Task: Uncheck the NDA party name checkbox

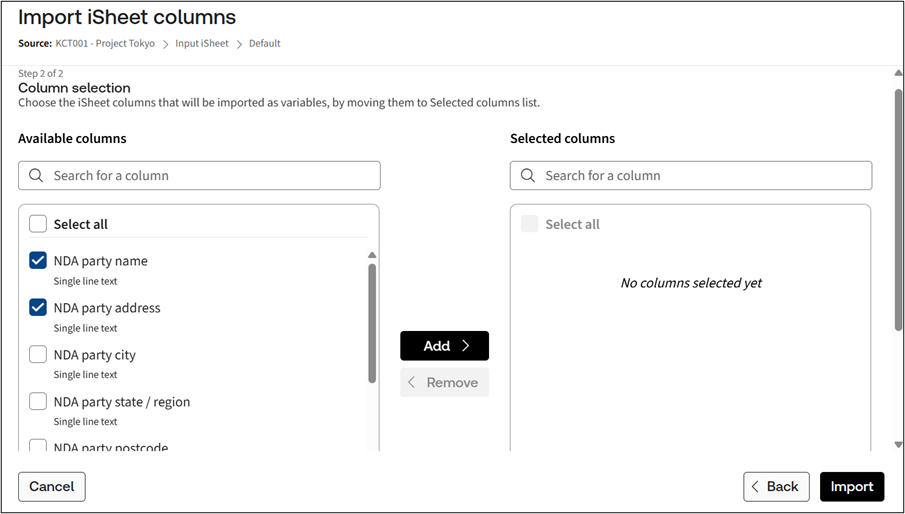Action: click(x=38, y=261)
